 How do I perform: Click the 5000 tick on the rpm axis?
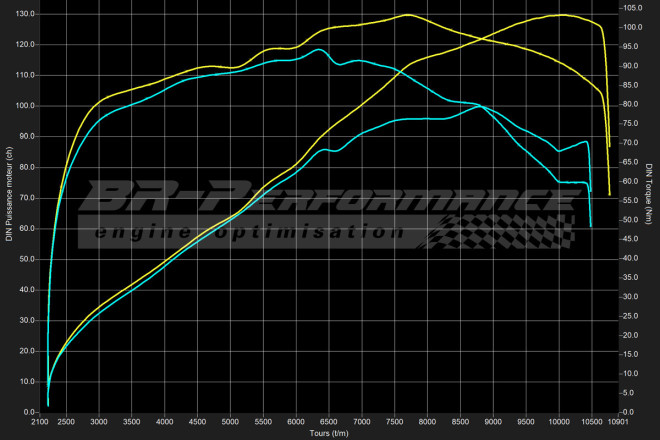click(x=230, y=423)
